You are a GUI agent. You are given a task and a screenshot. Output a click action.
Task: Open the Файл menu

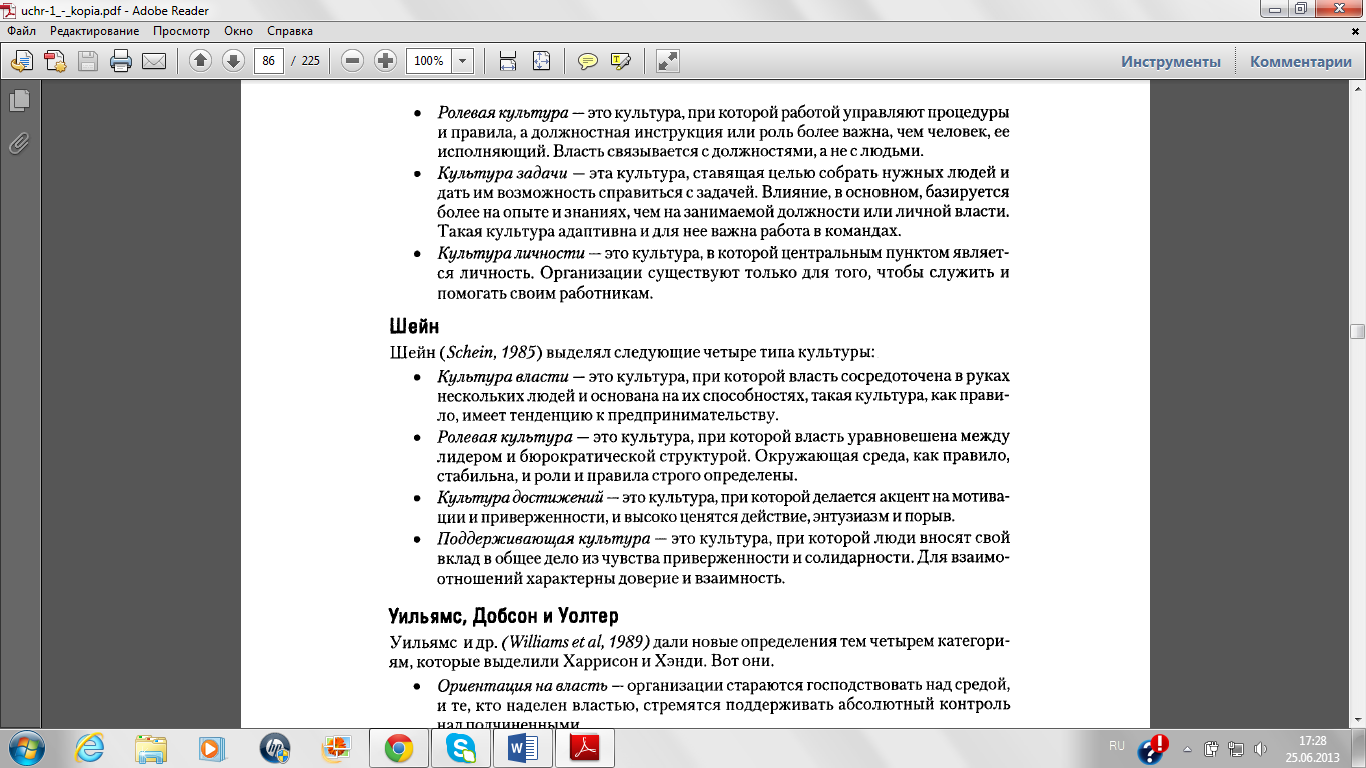pos(21,31)
